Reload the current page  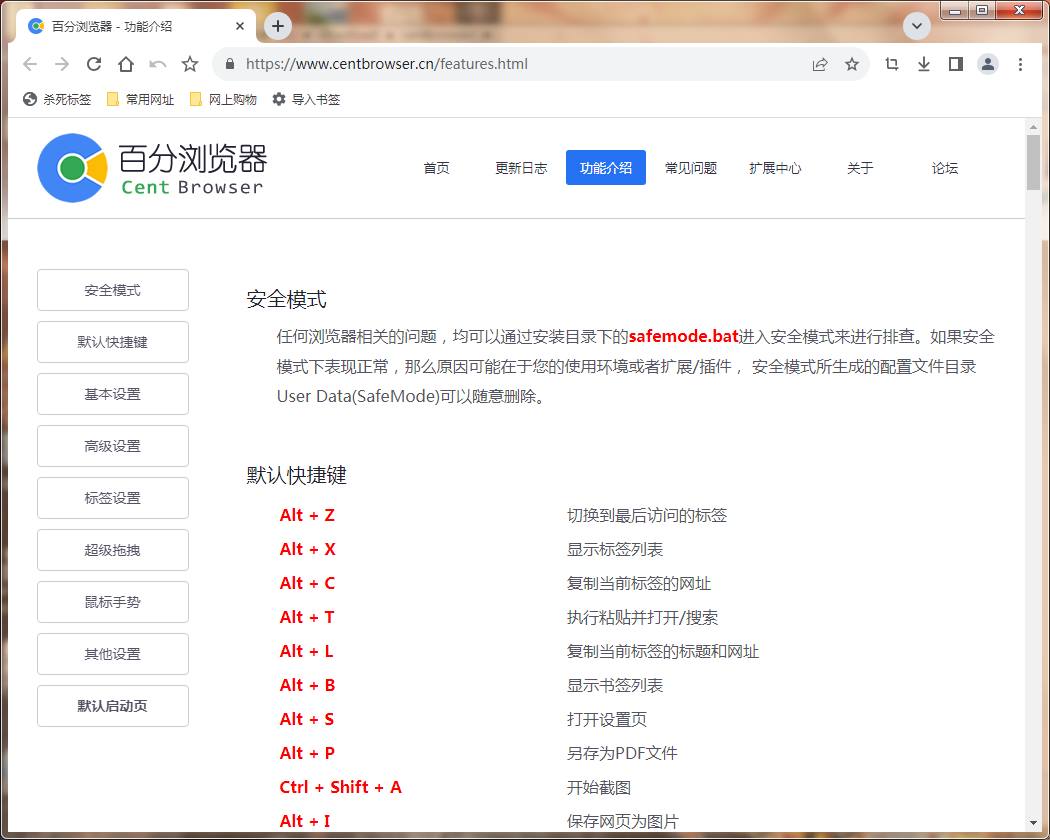(94, 64)
